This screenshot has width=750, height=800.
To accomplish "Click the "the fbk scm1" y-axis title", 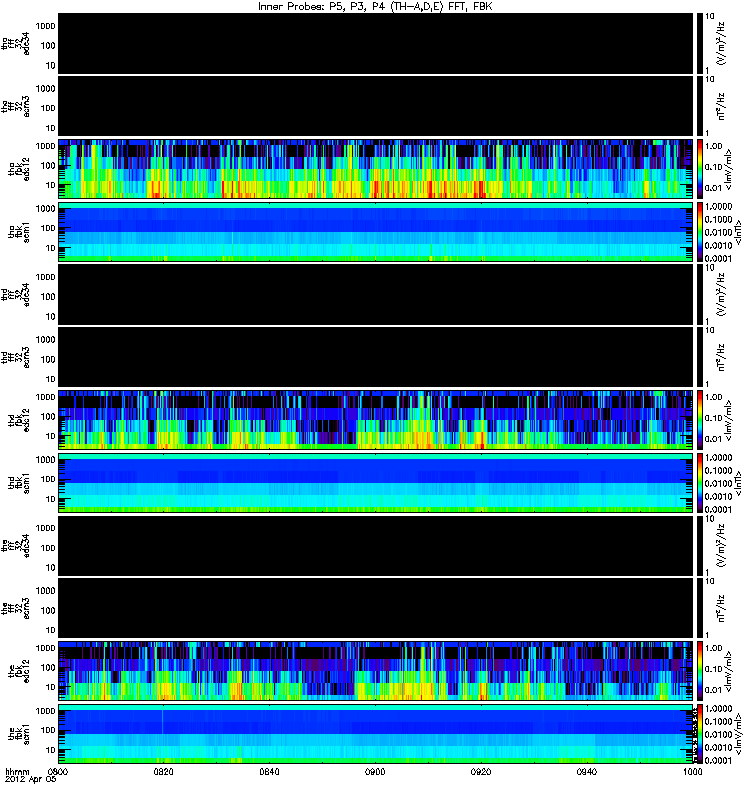I will tap(19, 734).
